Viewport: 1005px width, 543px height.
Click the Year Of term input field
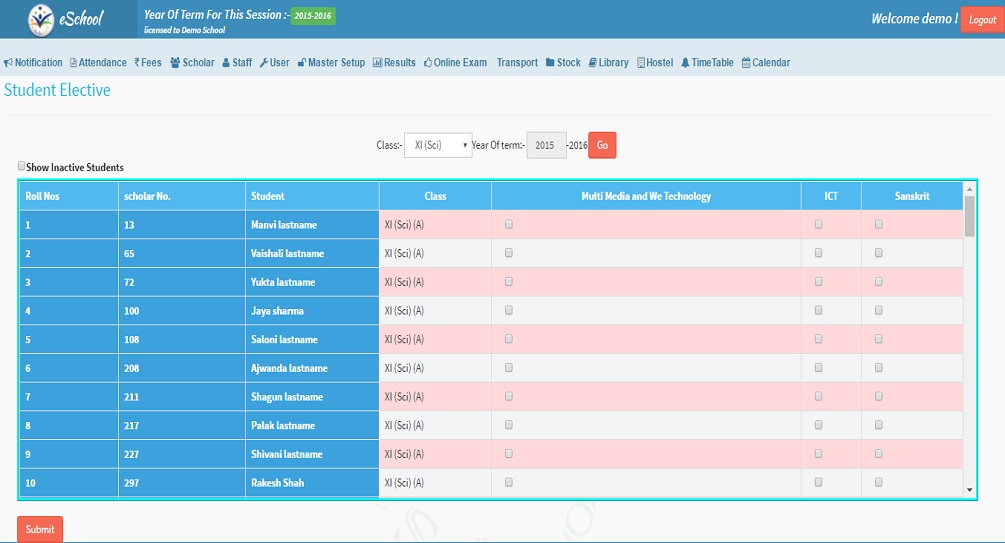pyautogui.click(x=546, y=145)
